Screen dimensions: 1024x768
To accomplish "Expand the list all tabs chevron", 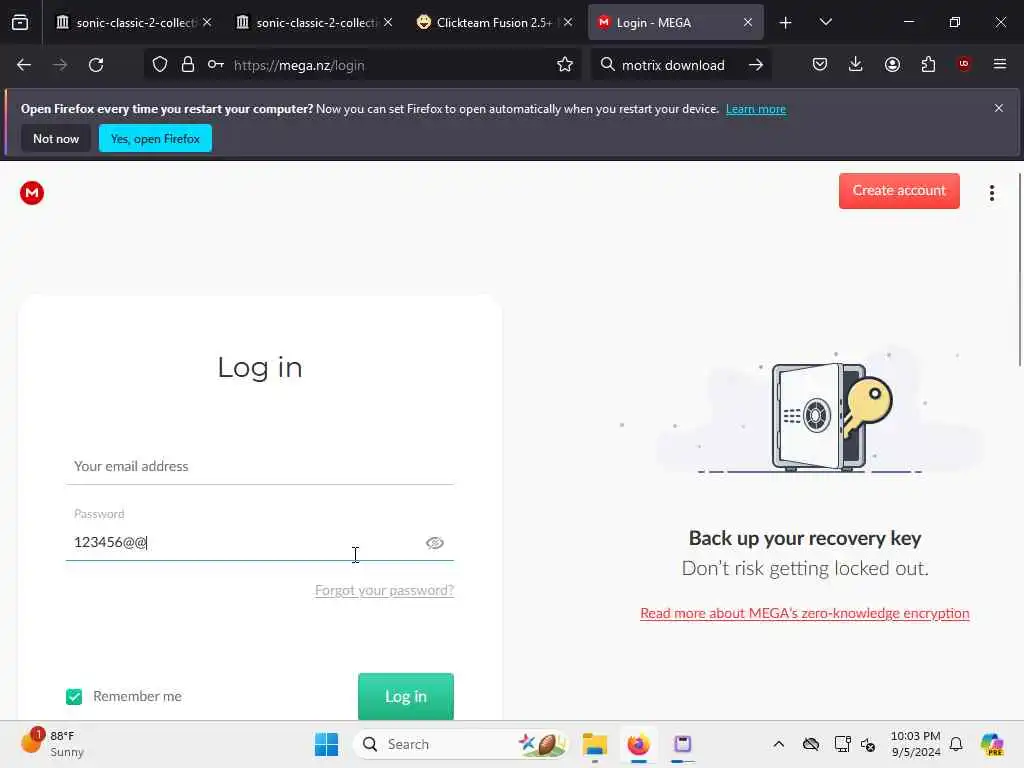I will coord(825,22).
